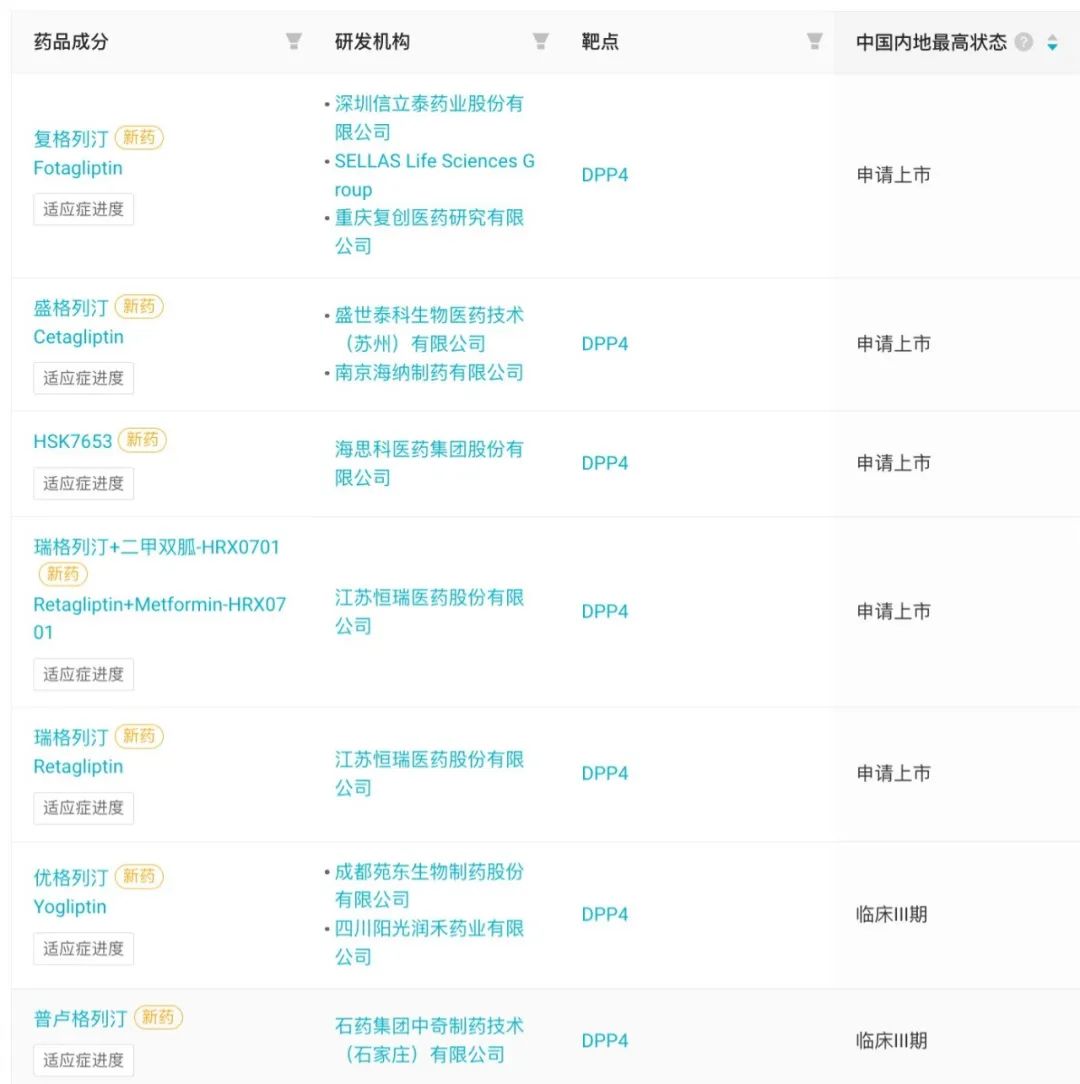The width and height of the screenshot is (1080, 1084).
Task: Open 盛世泰科生物医药技术 company link
Action: pos(429,329)
